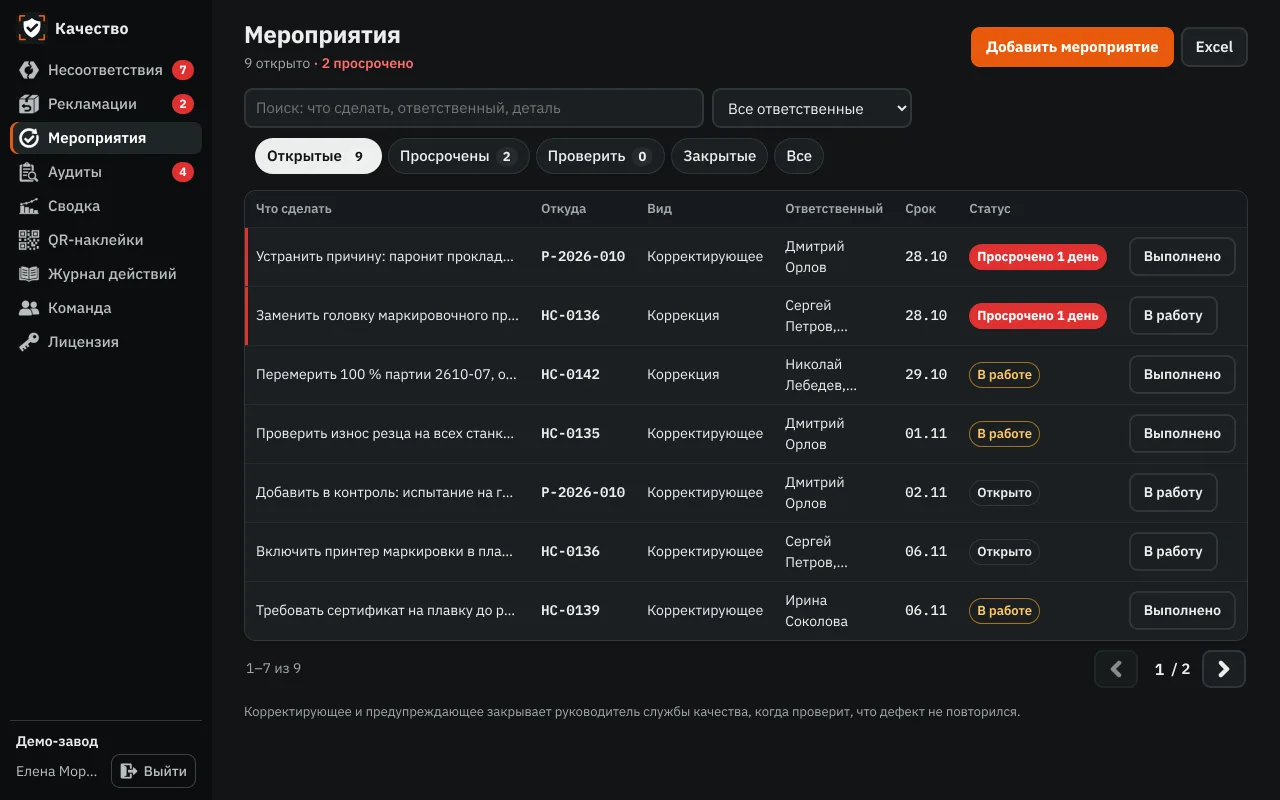Click the red badge 4 on Аудиты
The width and height of the screenshot is (1280, 800).
[183, 172]
